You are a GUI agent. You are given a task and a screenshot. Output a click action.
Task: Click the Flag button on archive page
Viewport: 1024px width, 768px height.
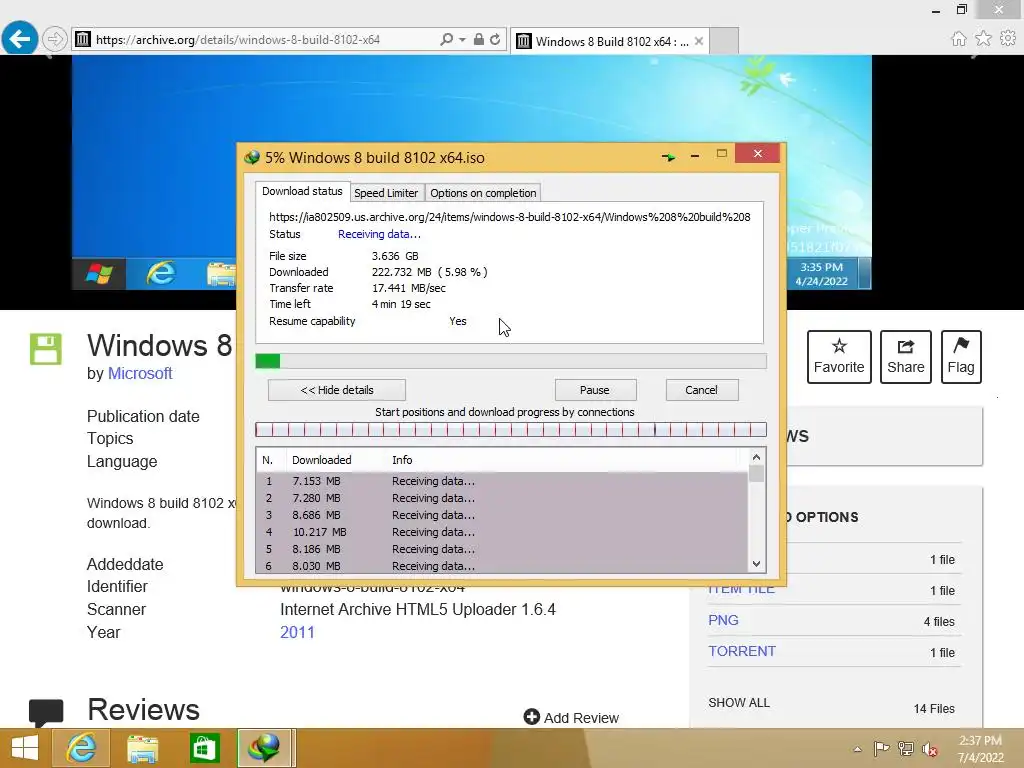pyautogui.click(x=961, y=357)
